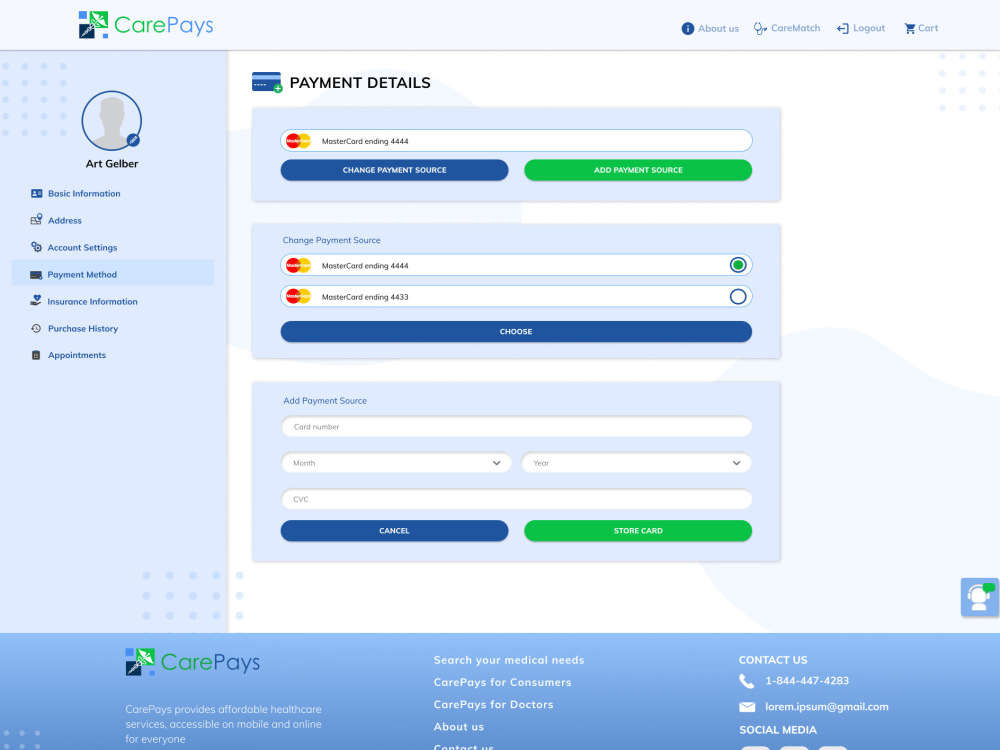
Task: Select MasterCard ending 4444 radio button
Action: tap(737, 265)
